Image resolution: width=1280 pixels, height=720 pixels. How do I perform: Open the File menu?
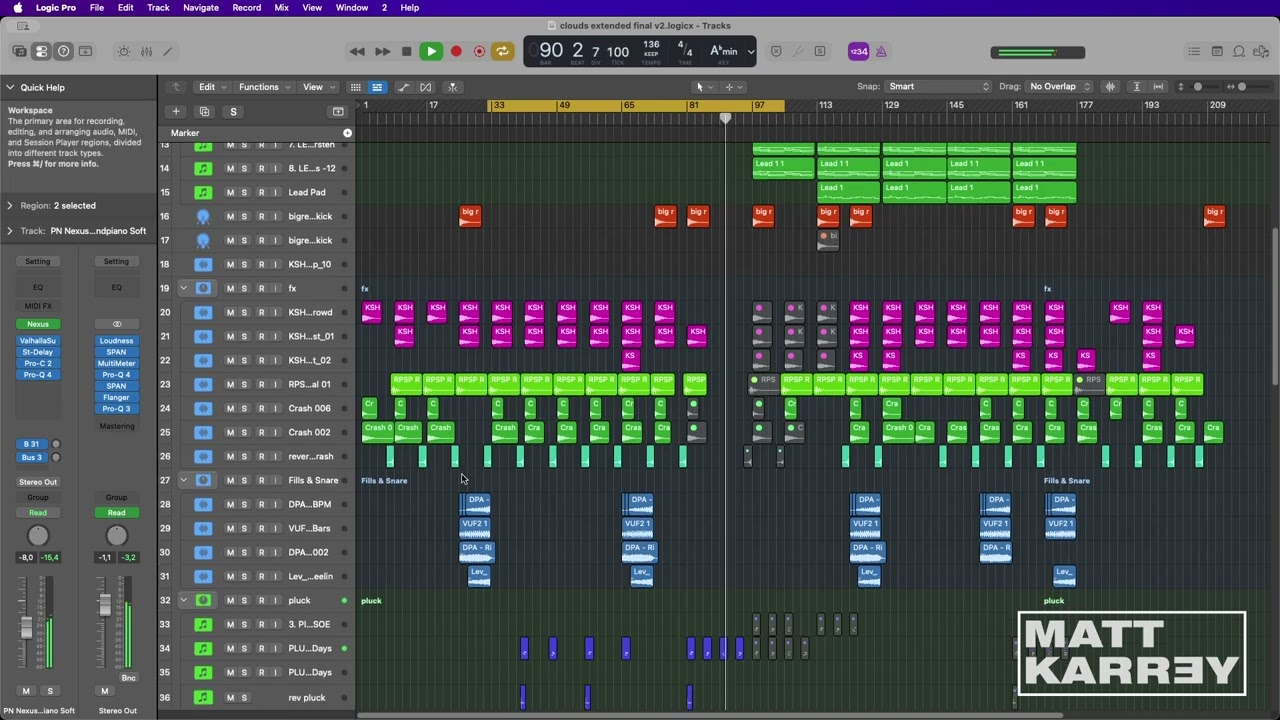pos(97,8)
